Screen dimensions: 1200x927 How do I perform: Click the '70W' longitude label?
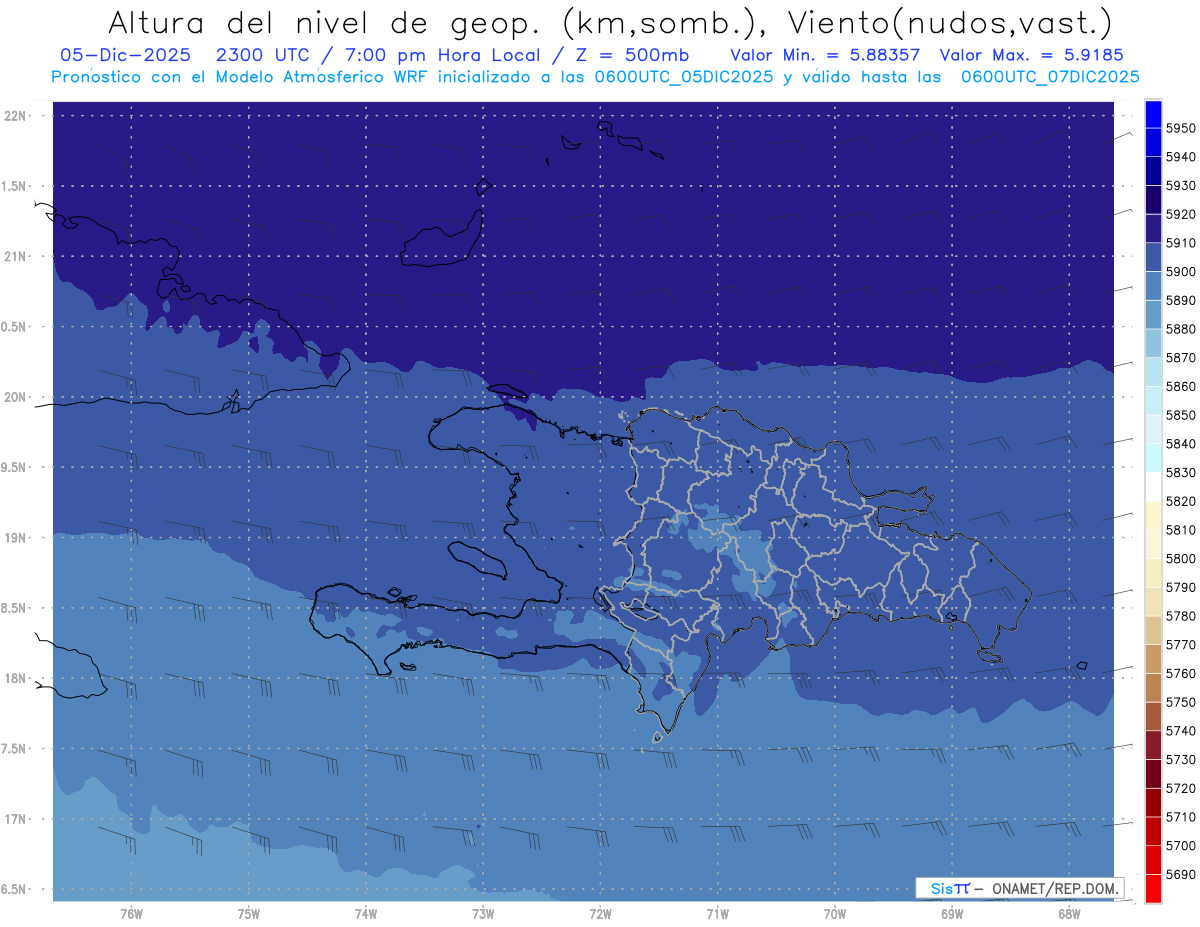point(835,914)
